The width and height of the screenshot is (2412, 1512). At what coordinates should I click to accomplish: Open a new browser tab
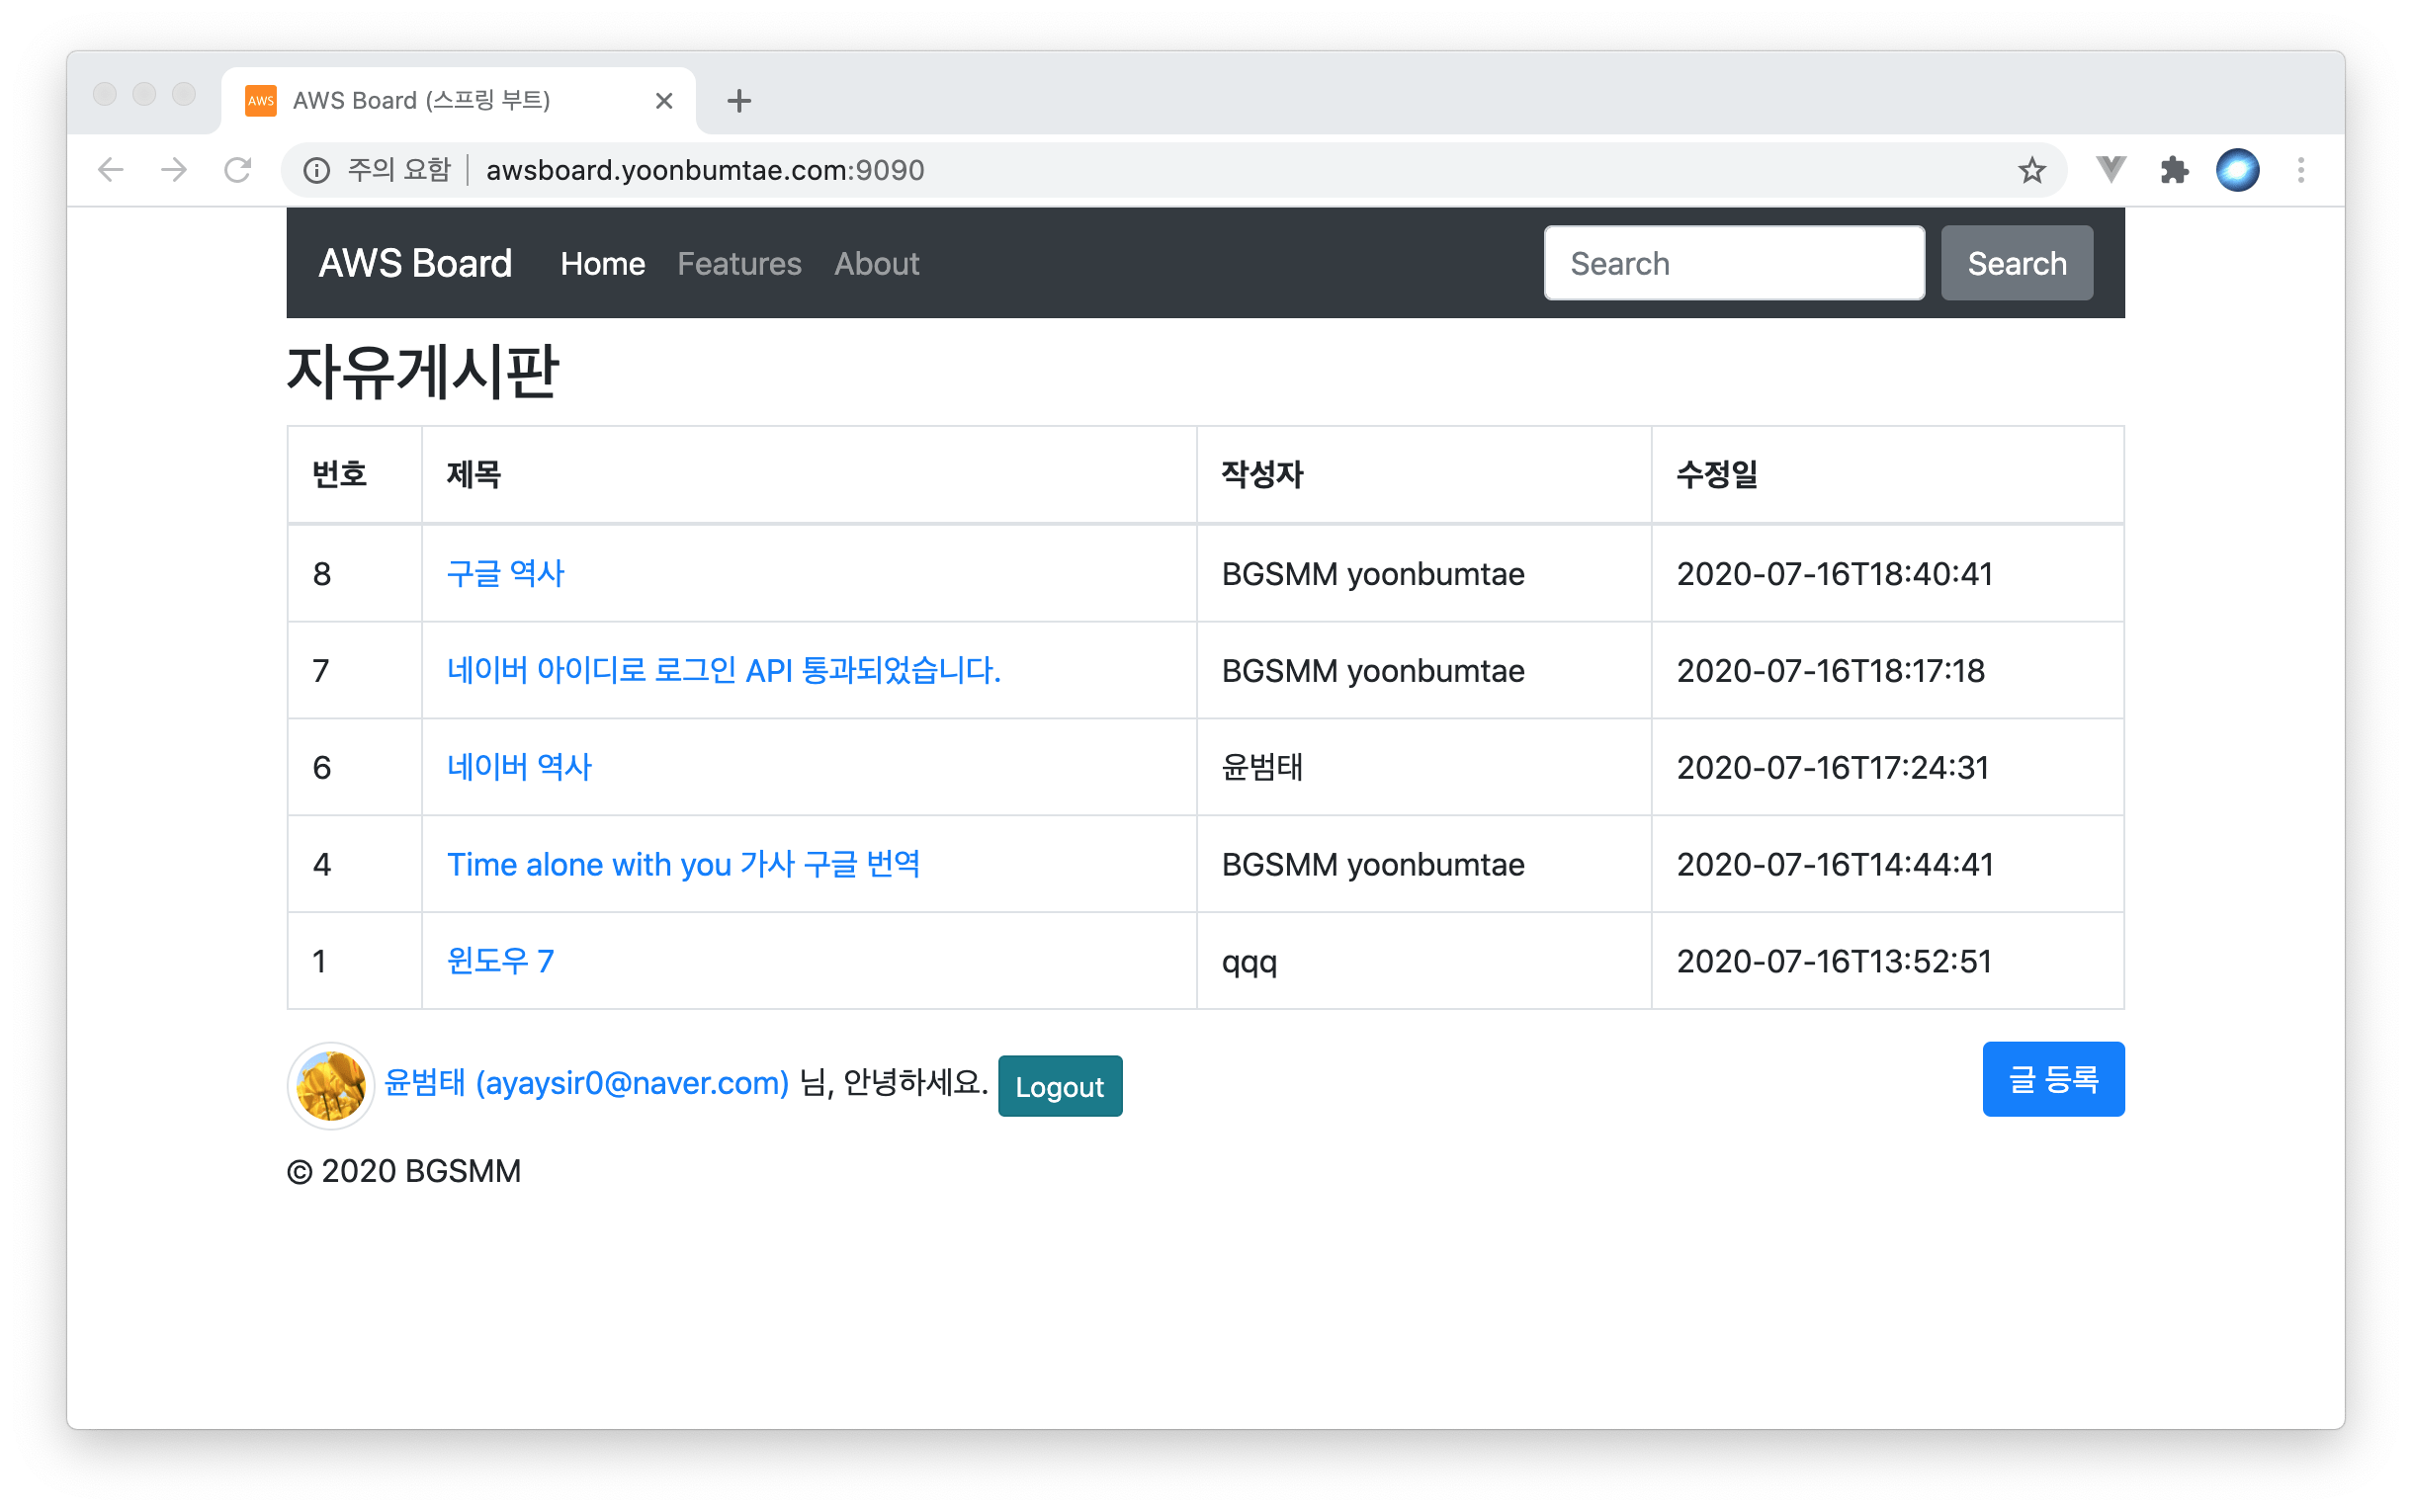(739, 101)
